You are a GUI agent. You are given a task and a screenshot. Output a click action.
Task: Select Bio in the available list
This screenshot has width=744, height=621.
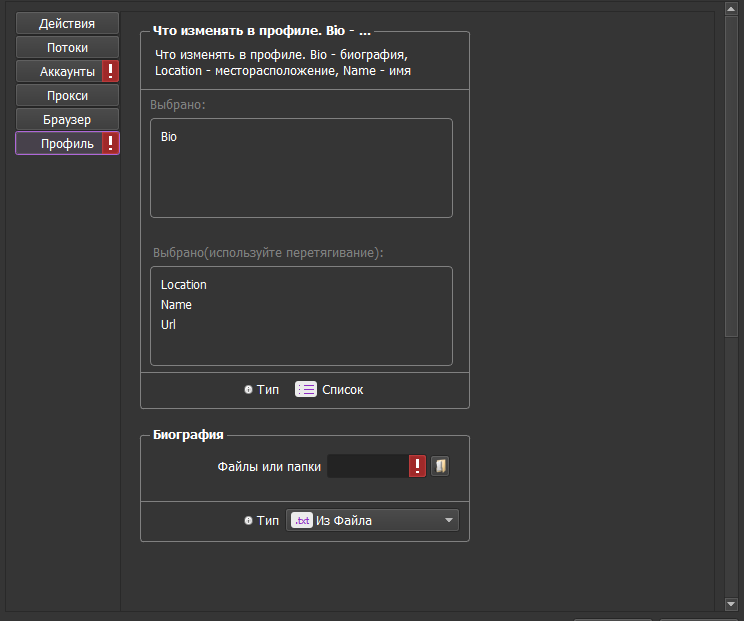169,137
